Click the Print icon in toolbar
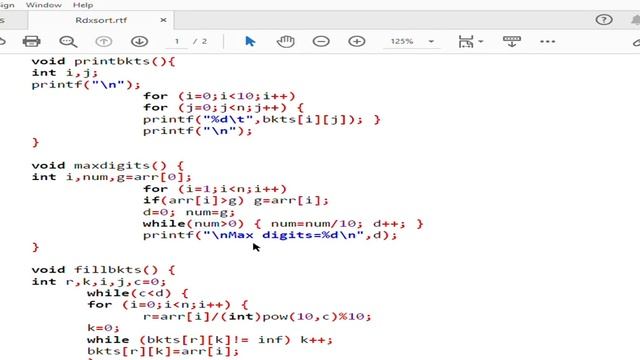The height and width of the screenshot is (360, 640). coord(31,41)
